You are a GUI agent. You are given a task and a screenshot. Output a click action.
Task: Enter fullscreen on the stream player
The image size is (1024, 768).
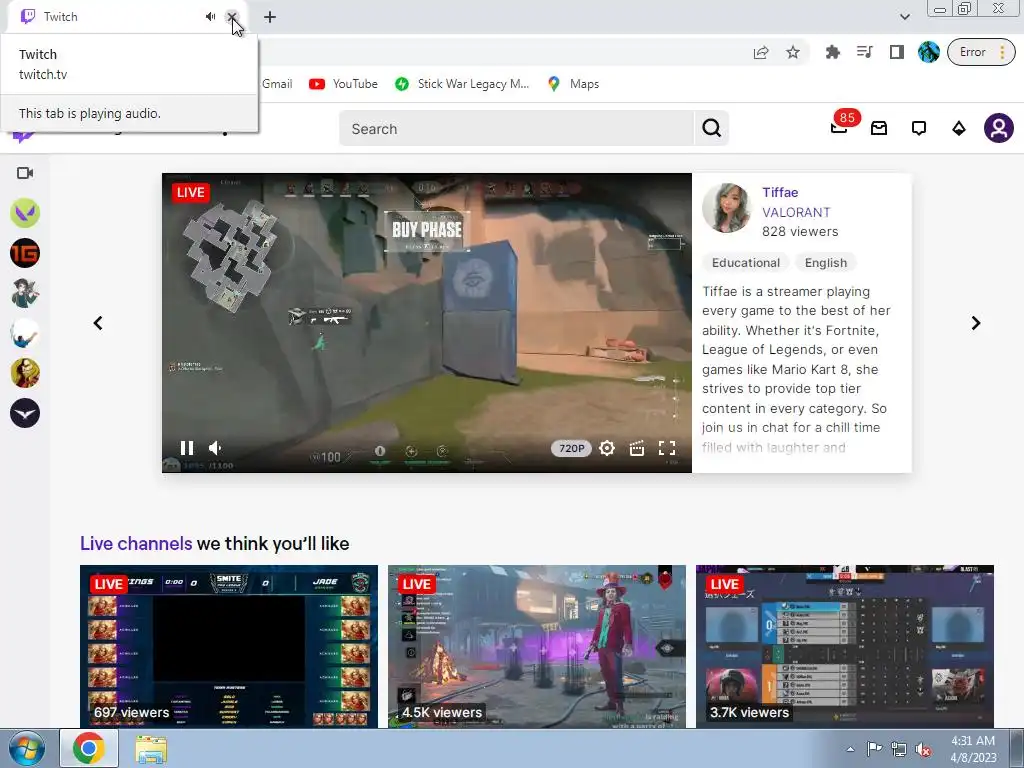667,448
